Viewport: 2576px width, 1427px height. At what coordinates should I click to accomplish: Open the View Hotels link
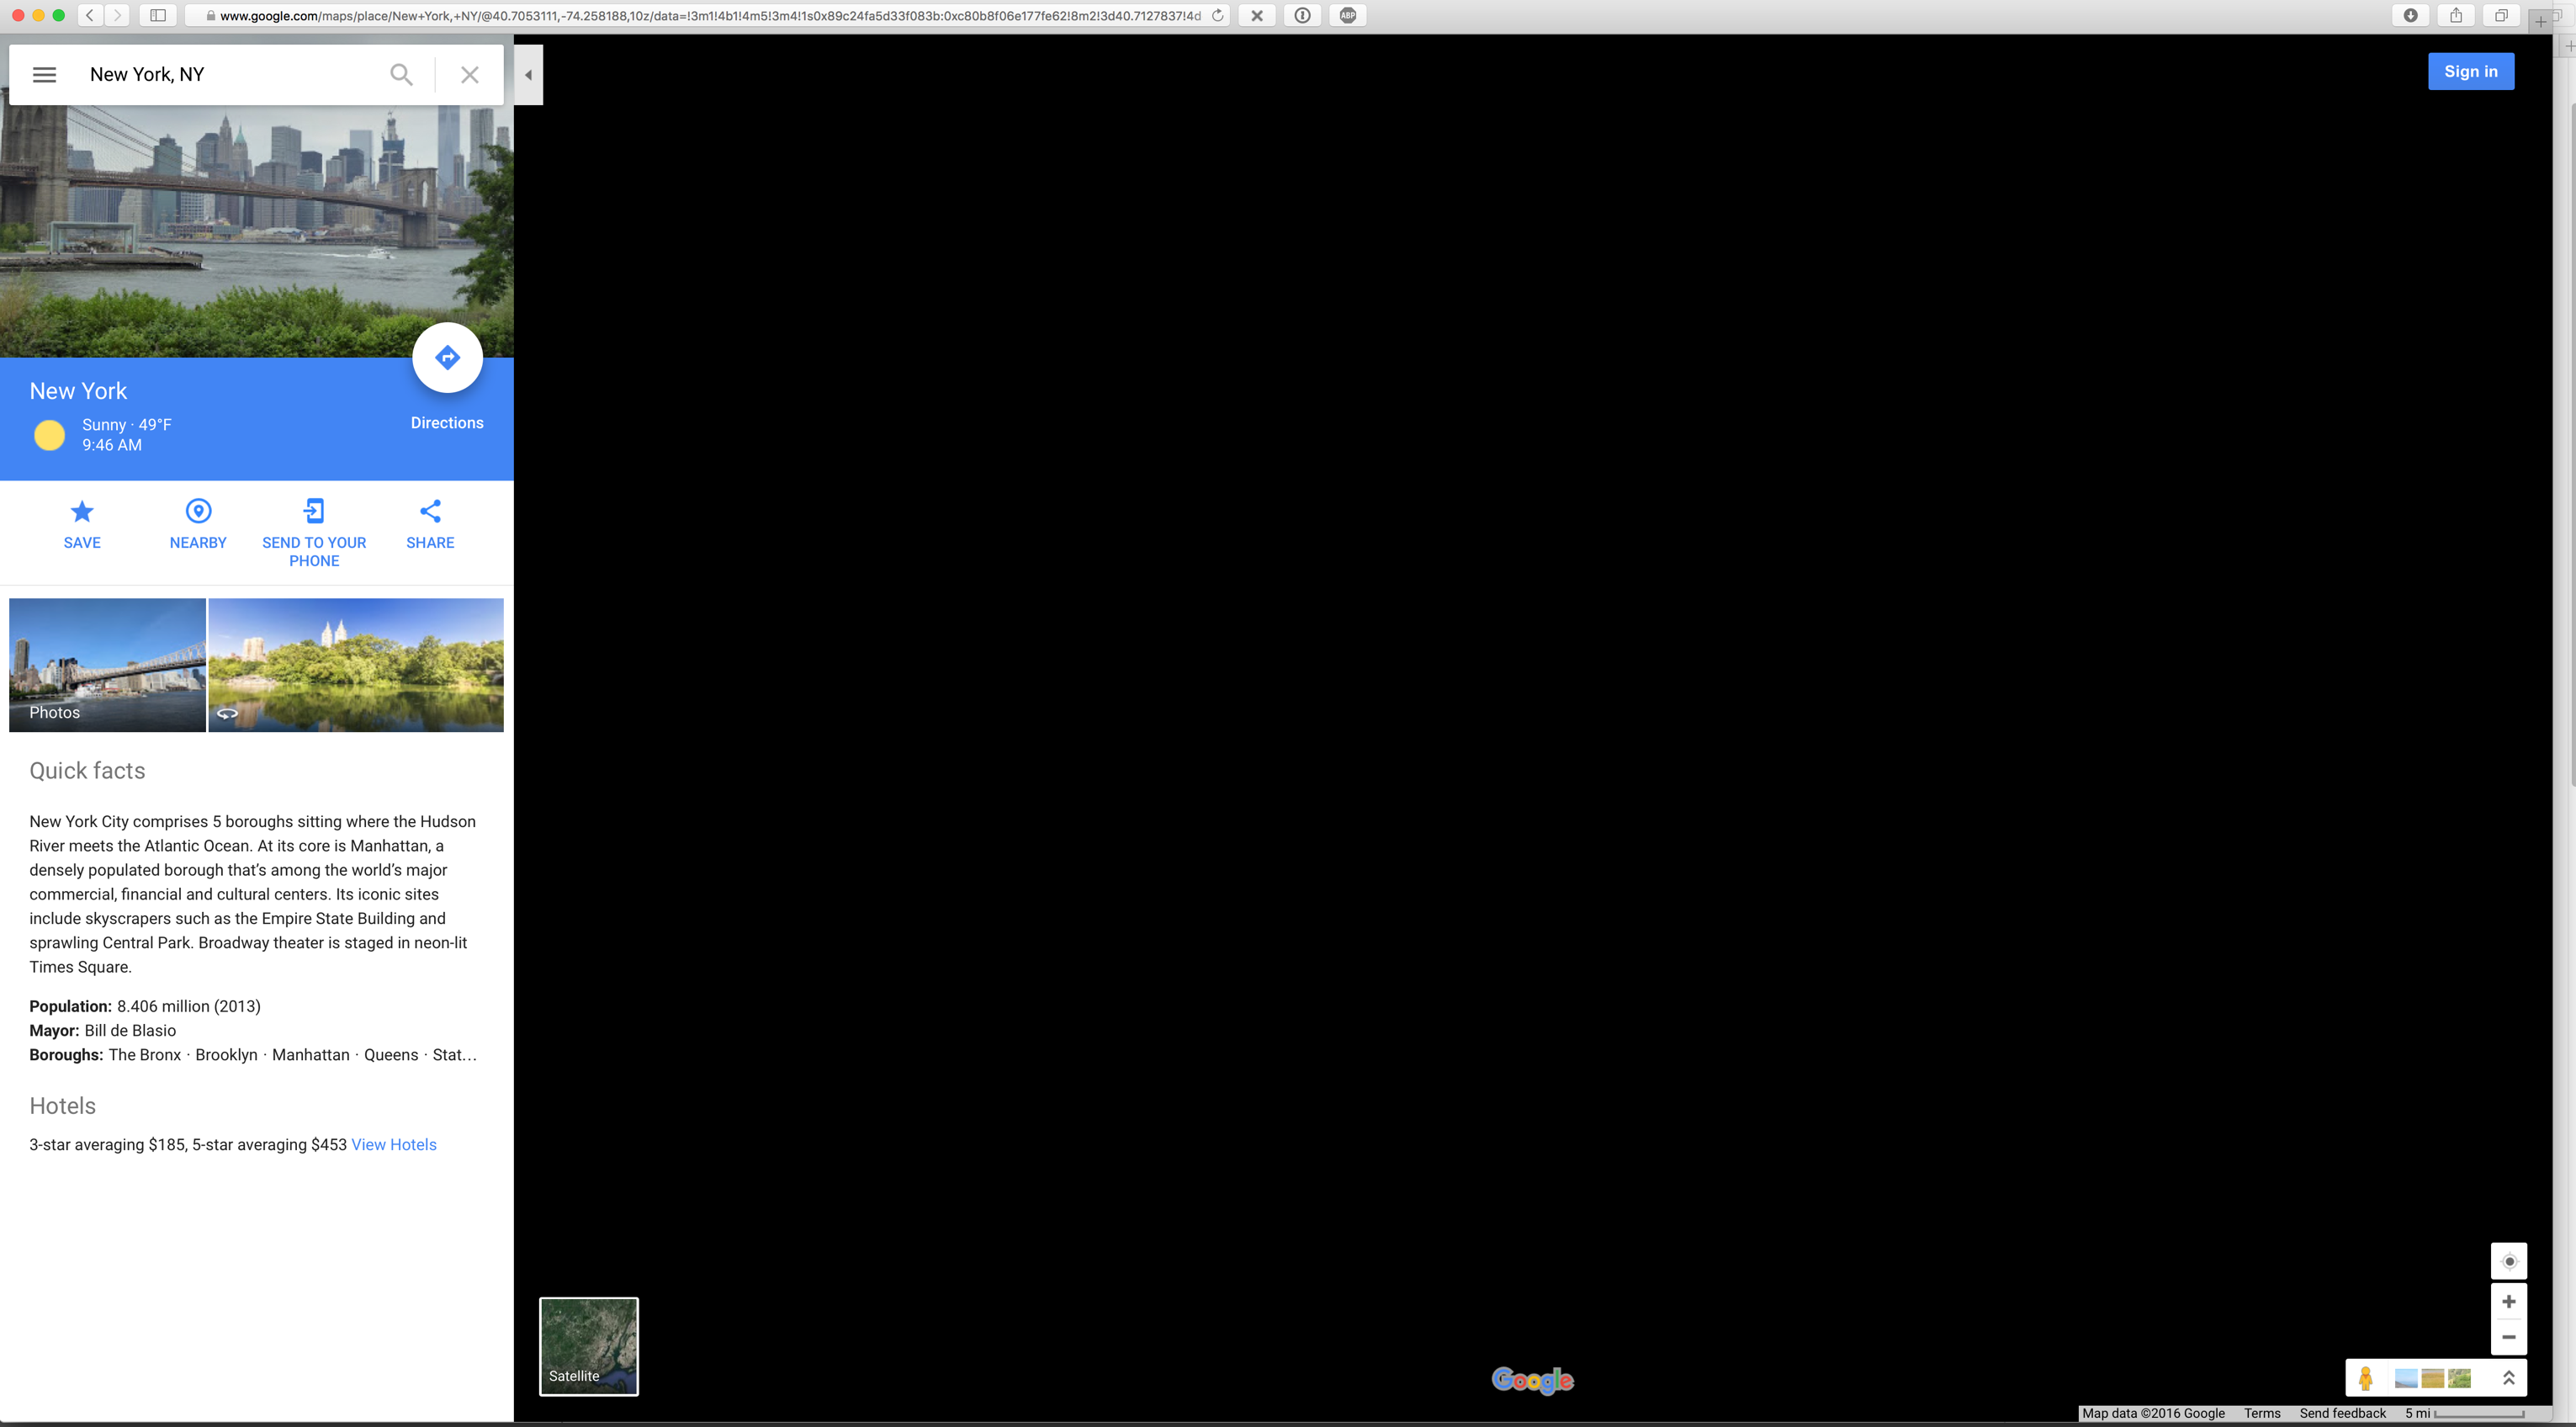394,1144
